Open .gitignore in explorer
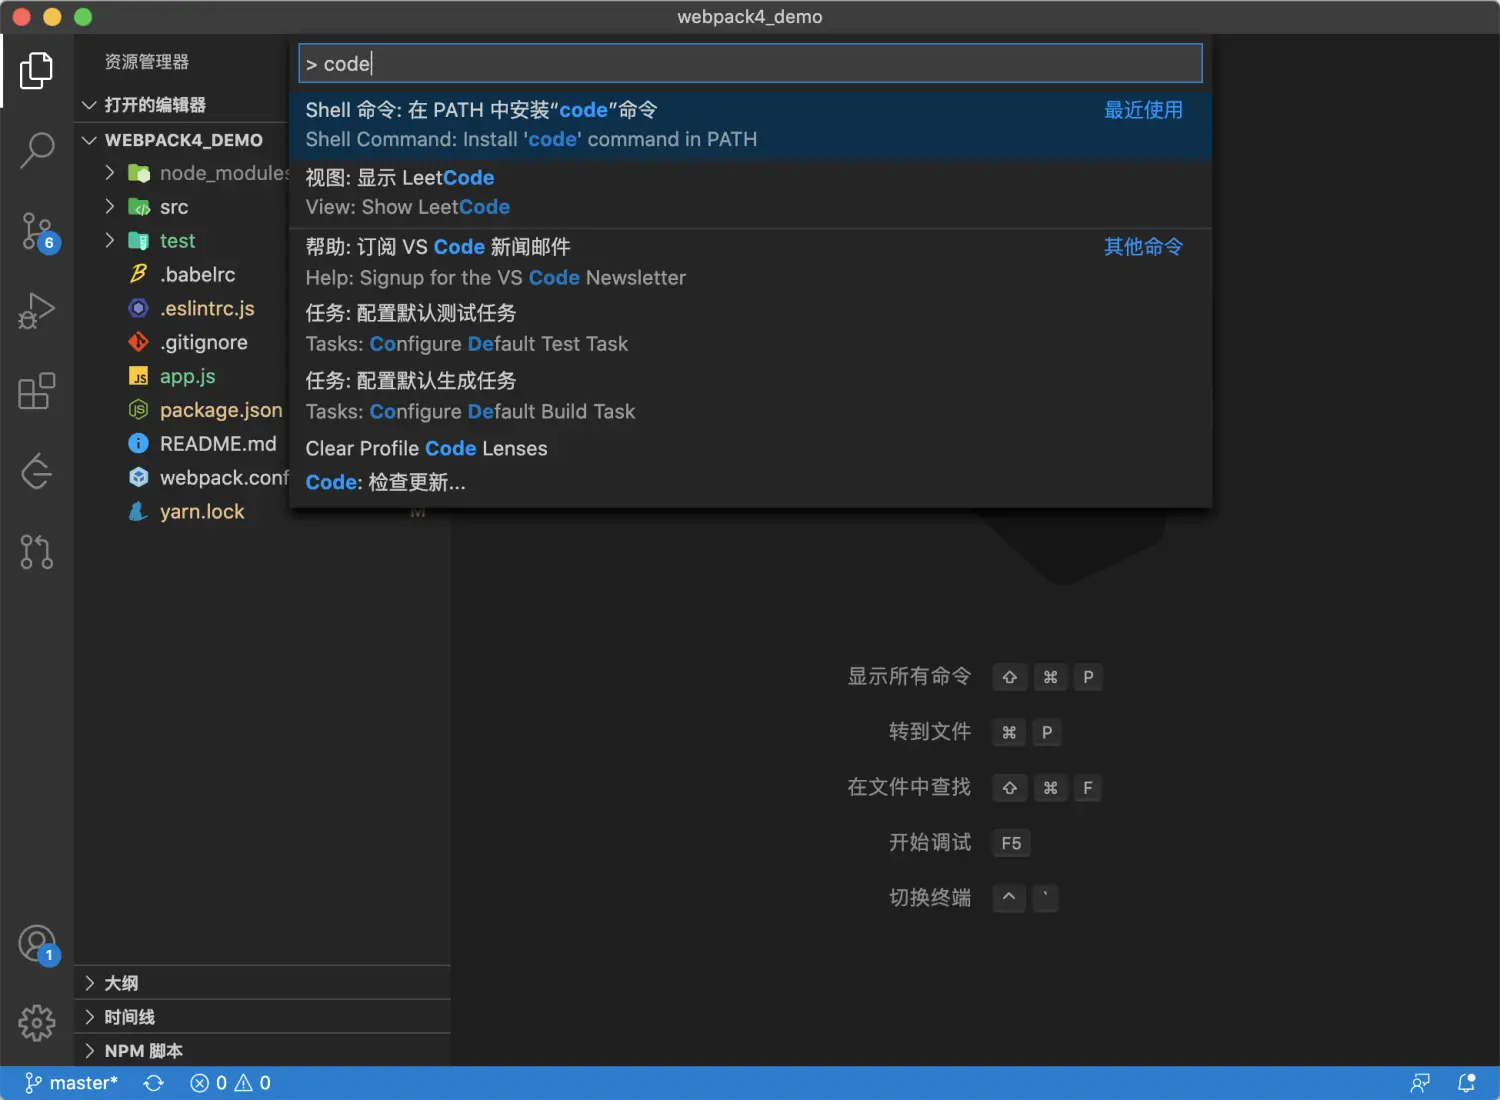Image resolution: width=1500 pixels, height=1100 pixels. [x=204, y=342]
